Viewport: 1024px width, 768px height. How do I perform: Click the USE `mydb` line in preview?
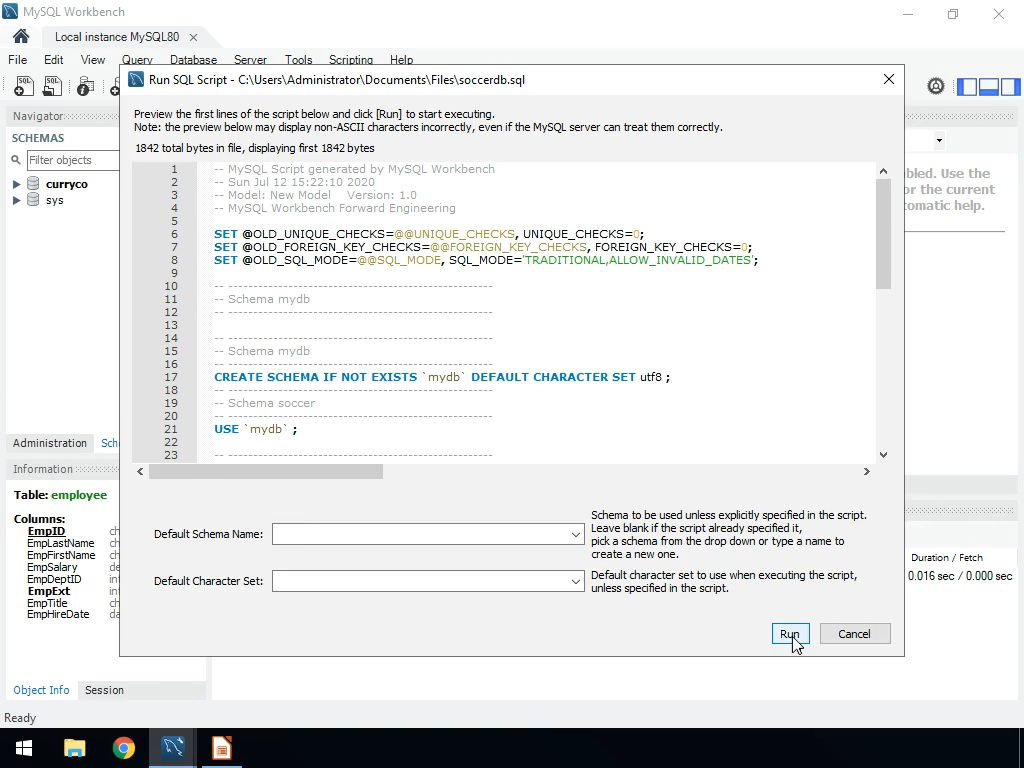click(255, 429)
